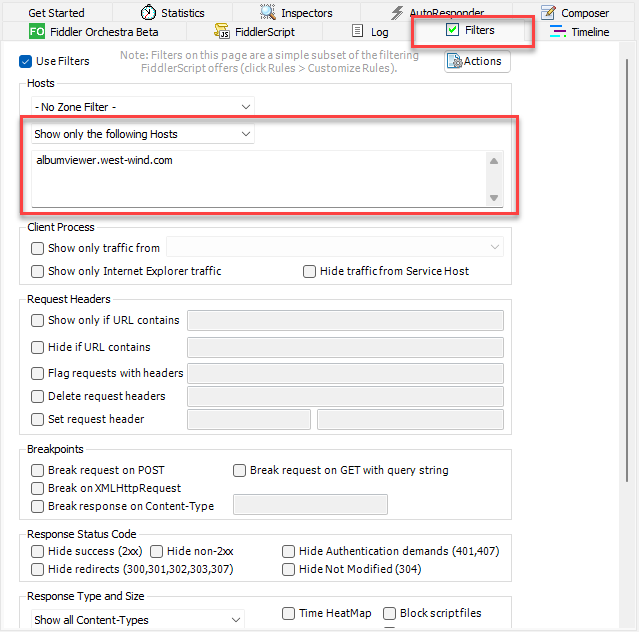Click the Inspectors magnifier icon

pos(268,13)
